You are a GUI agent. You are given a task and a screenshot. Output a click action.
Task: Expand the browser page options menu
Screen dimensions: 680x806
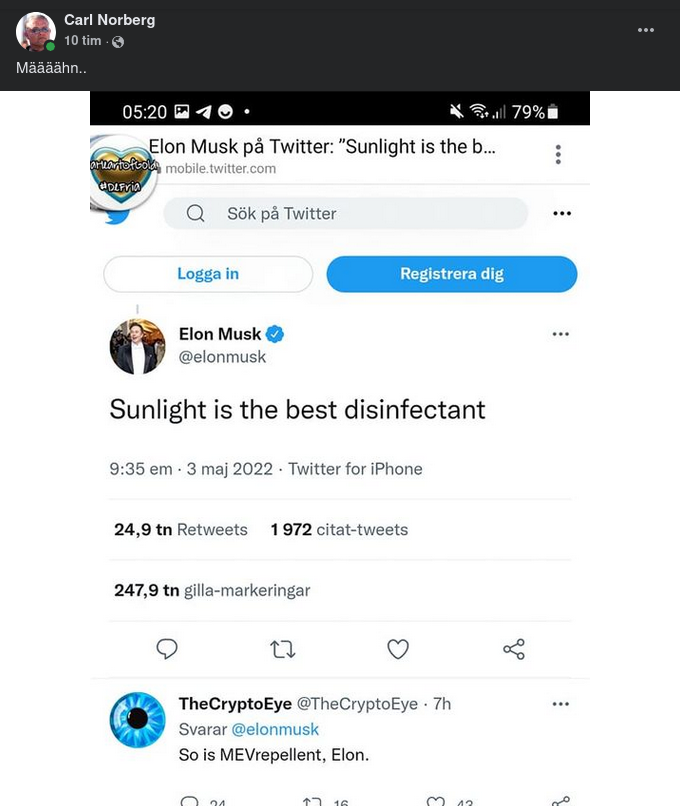point(558,155)
